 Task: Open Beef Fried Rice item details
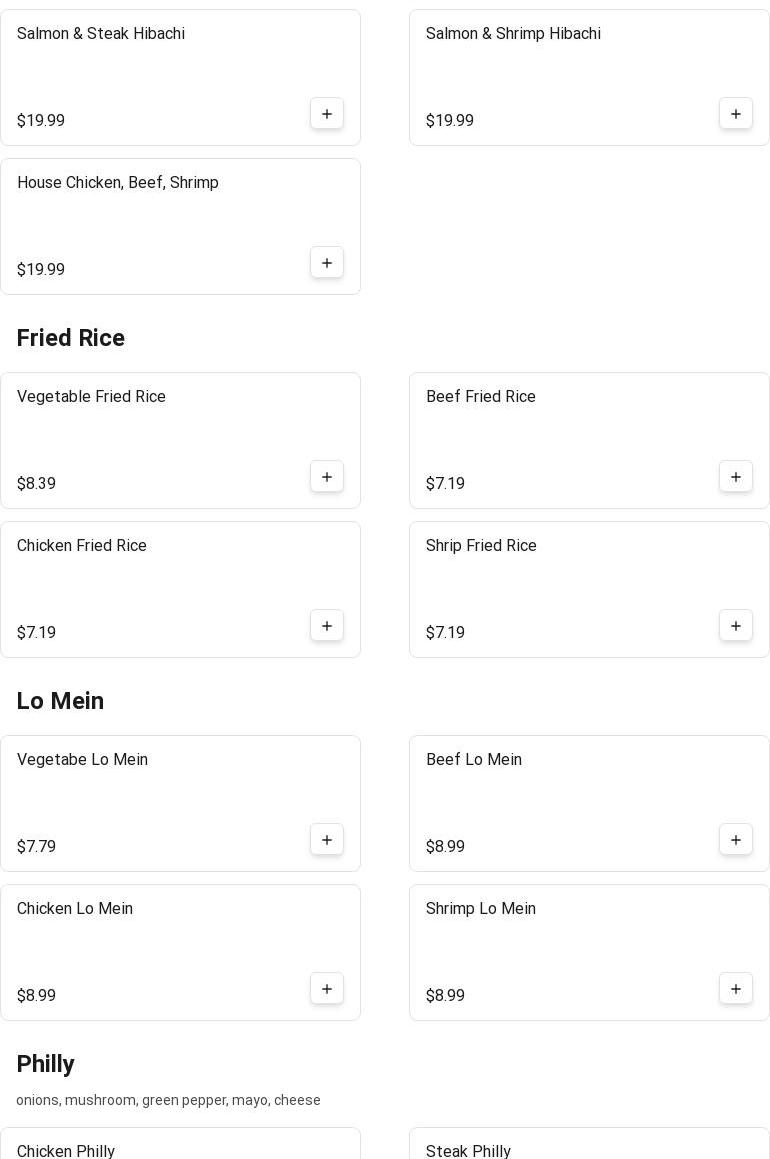481,397
